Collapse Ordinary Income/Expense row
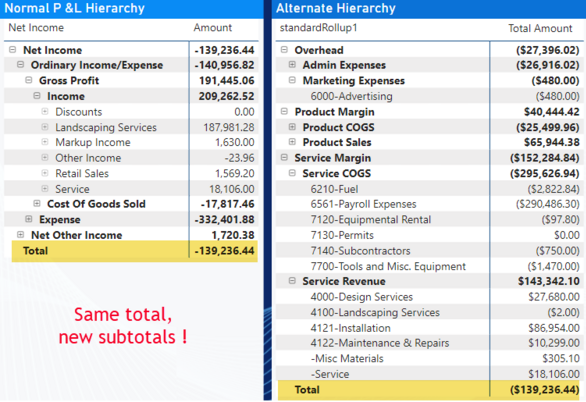This screenshot has height=402, width=586. [21, 65]
